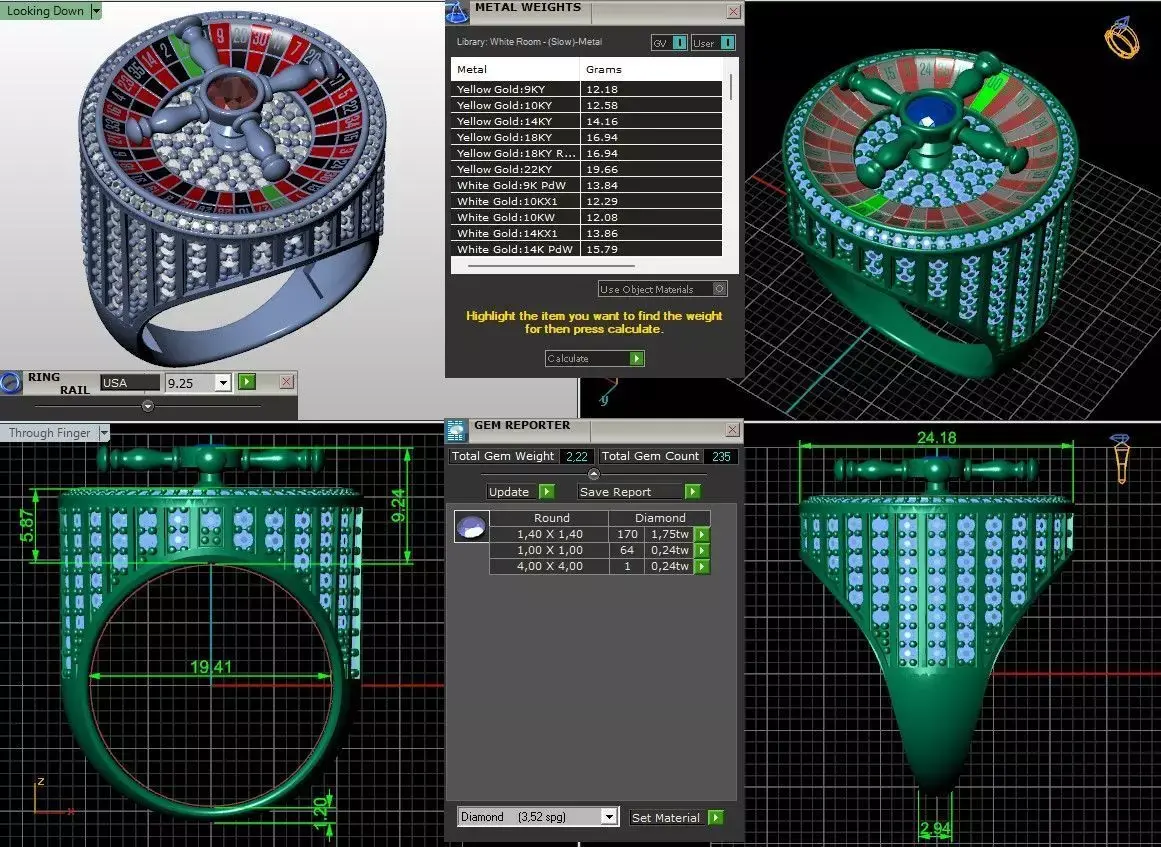Click the 1,00 X 1,00 gem size cell

549,550
